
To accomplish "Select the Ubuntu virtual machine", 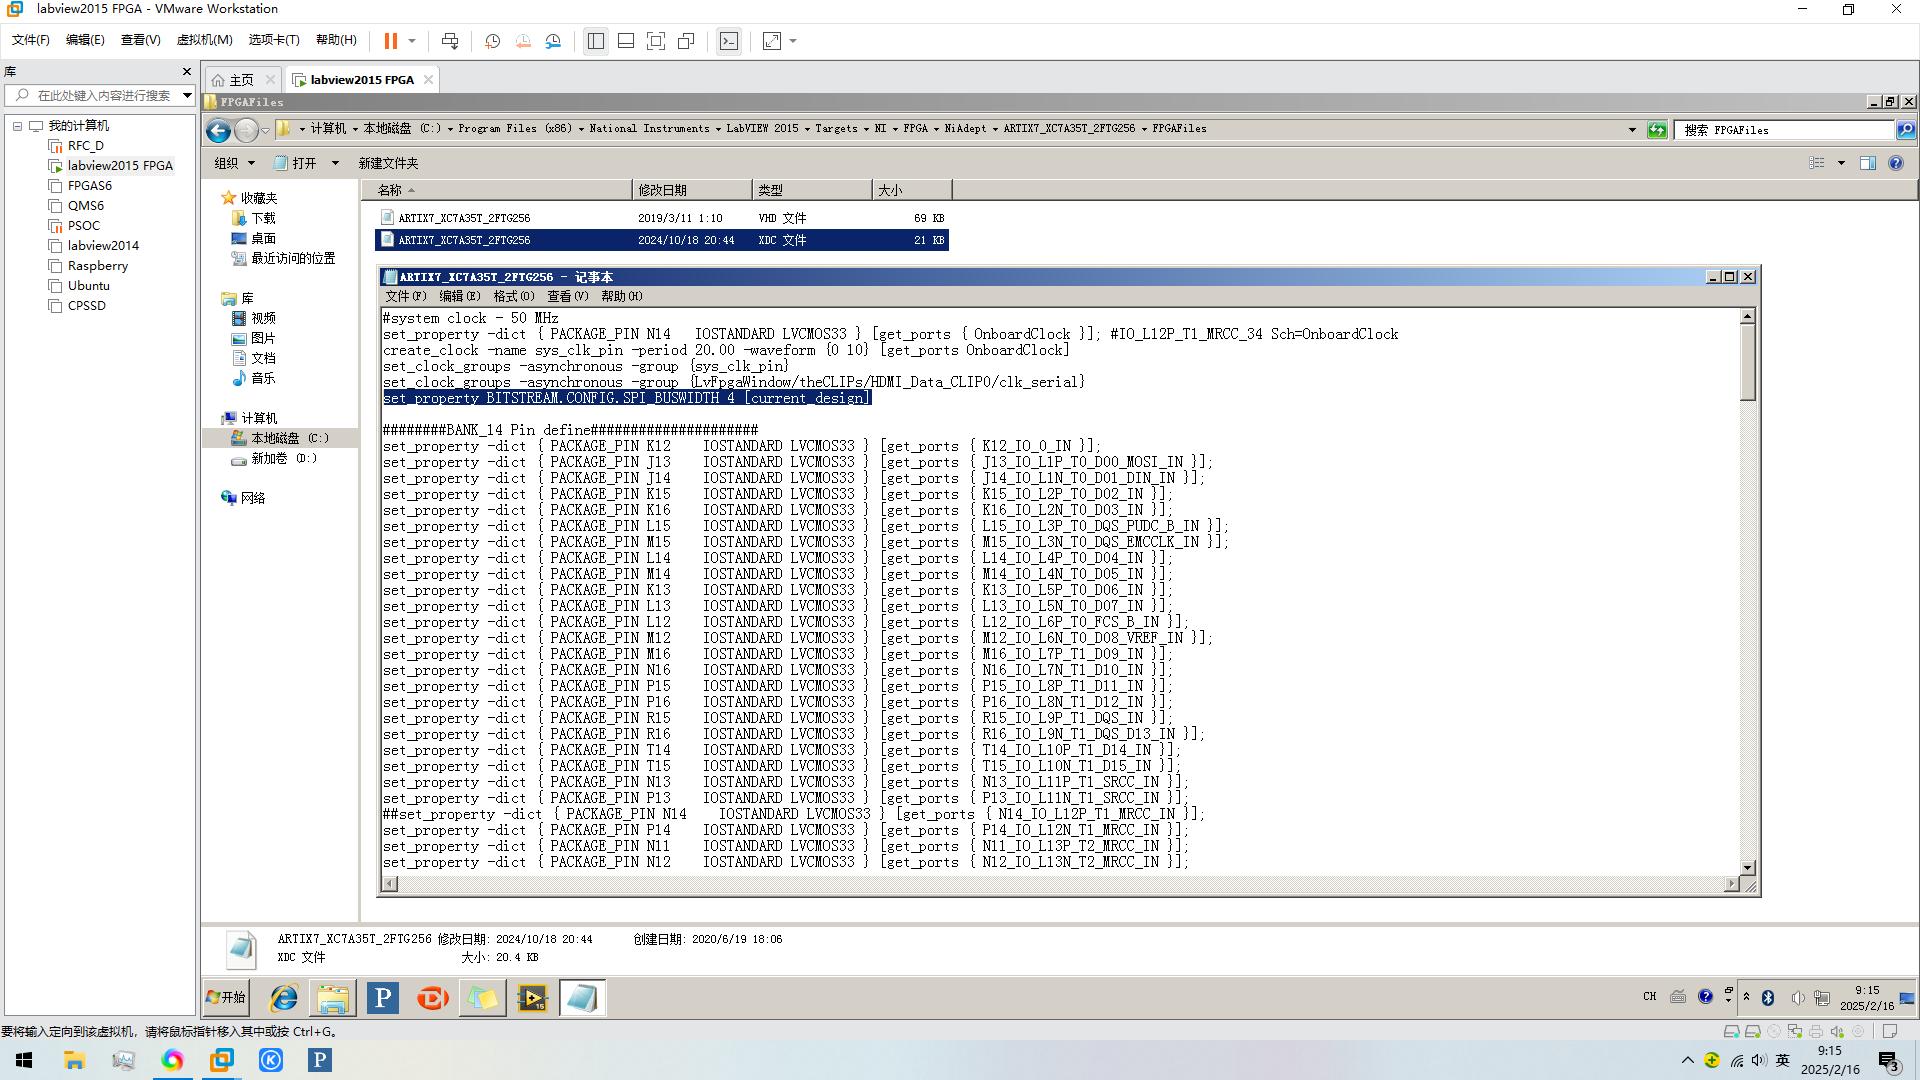I will [89, 286].
